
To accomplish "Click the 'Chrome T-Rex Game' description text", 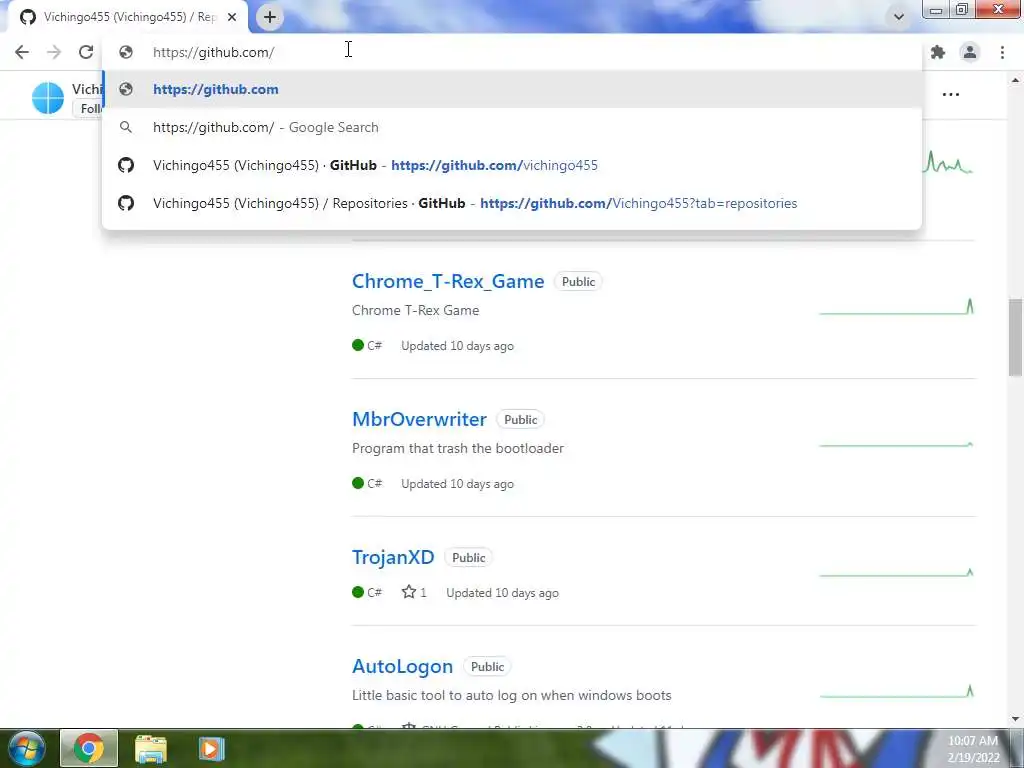I will (x=415, y=310).
